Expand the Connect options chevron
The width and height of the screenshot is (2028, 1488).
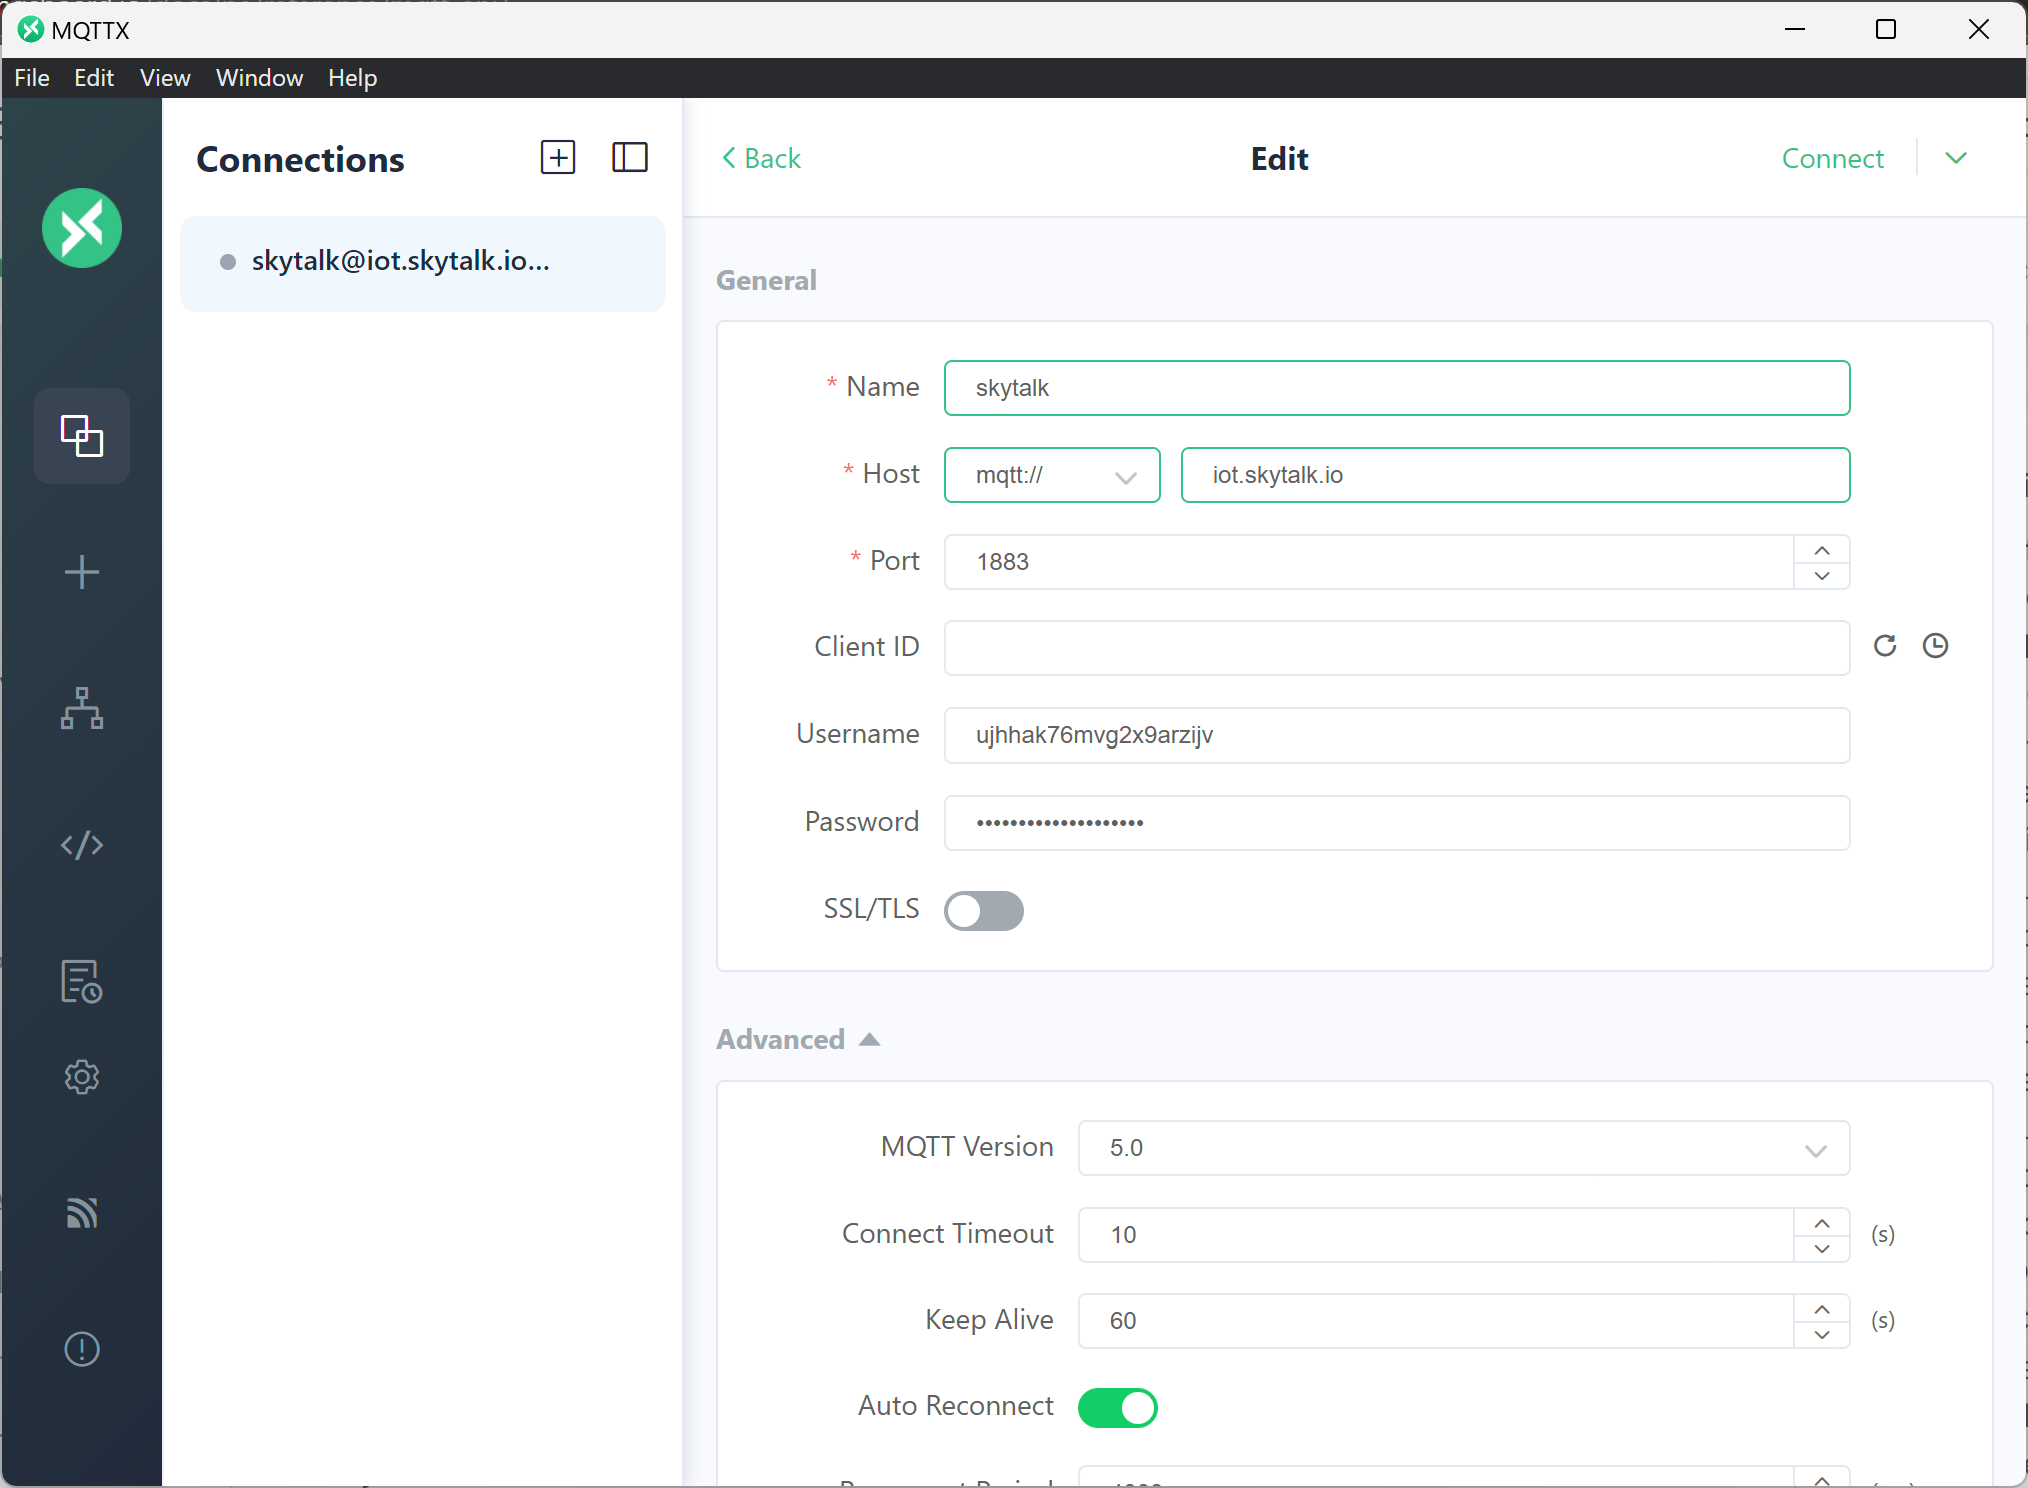(1956, 158)
